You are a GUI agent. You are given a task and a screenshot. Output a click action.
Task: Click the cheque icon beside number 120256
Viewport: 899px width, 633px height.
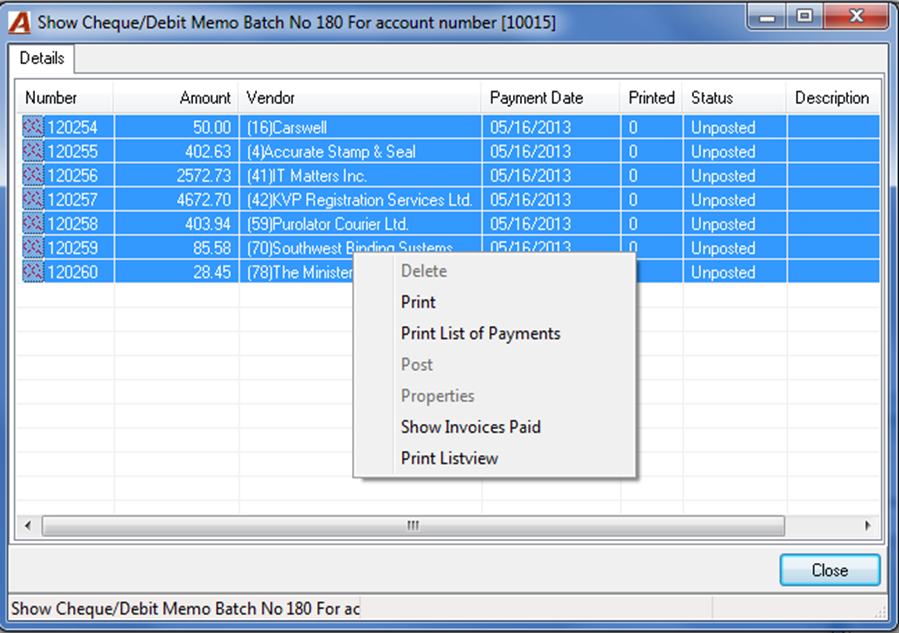coord(33,175)
